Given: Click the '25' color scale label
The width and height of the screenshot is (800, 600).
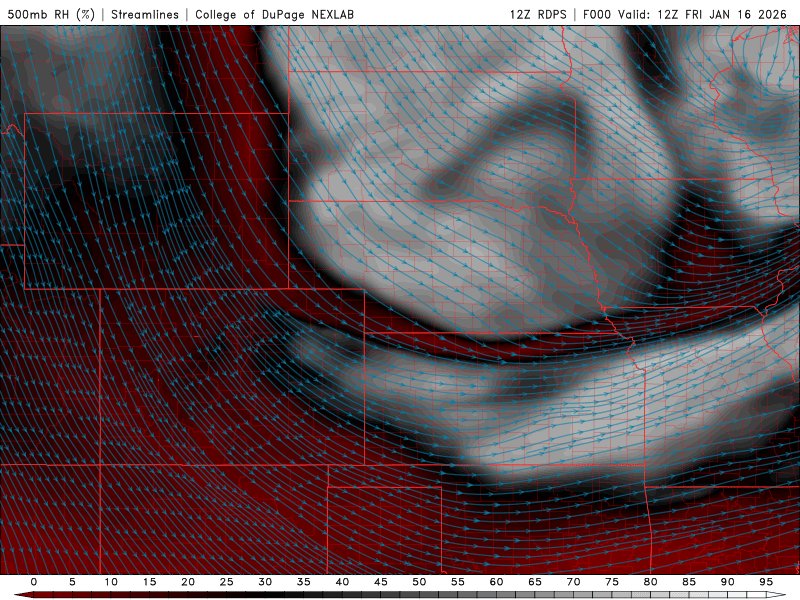Looking at the screenshot, I should 227,582.
